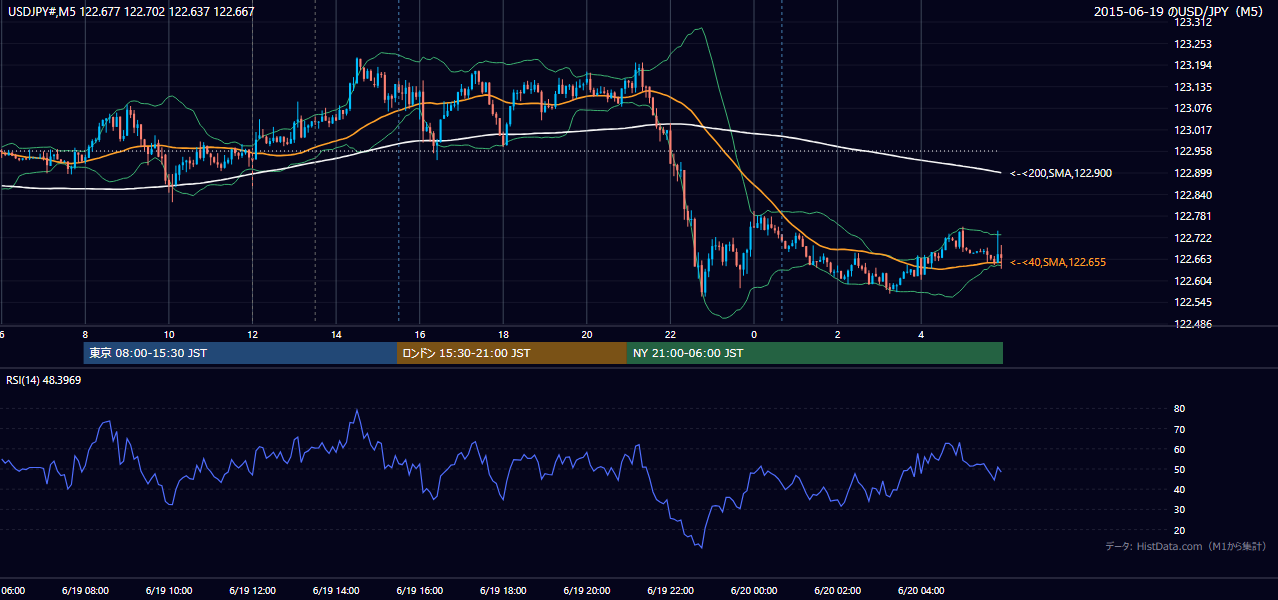Click price axis value 123.017

click(1192, 130)
